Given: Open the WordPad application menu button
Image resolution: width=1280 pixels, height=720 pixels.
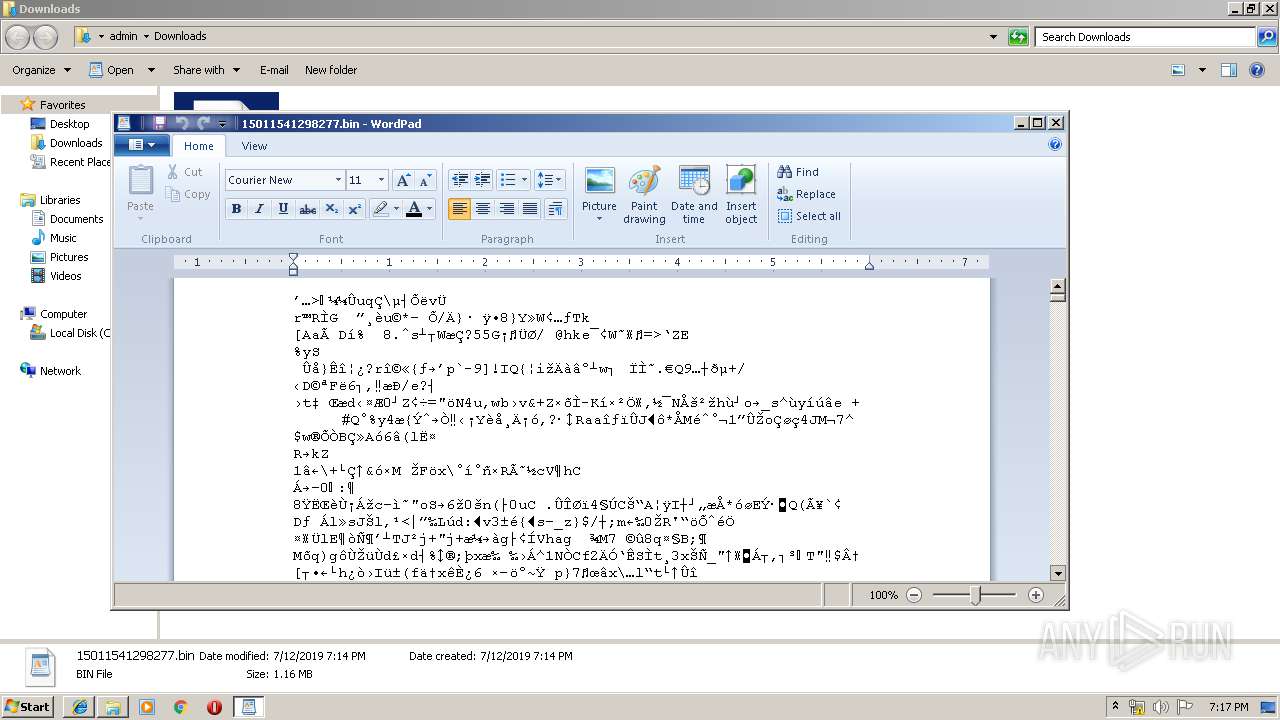Looking at the screenshot, I should [142, 145].
